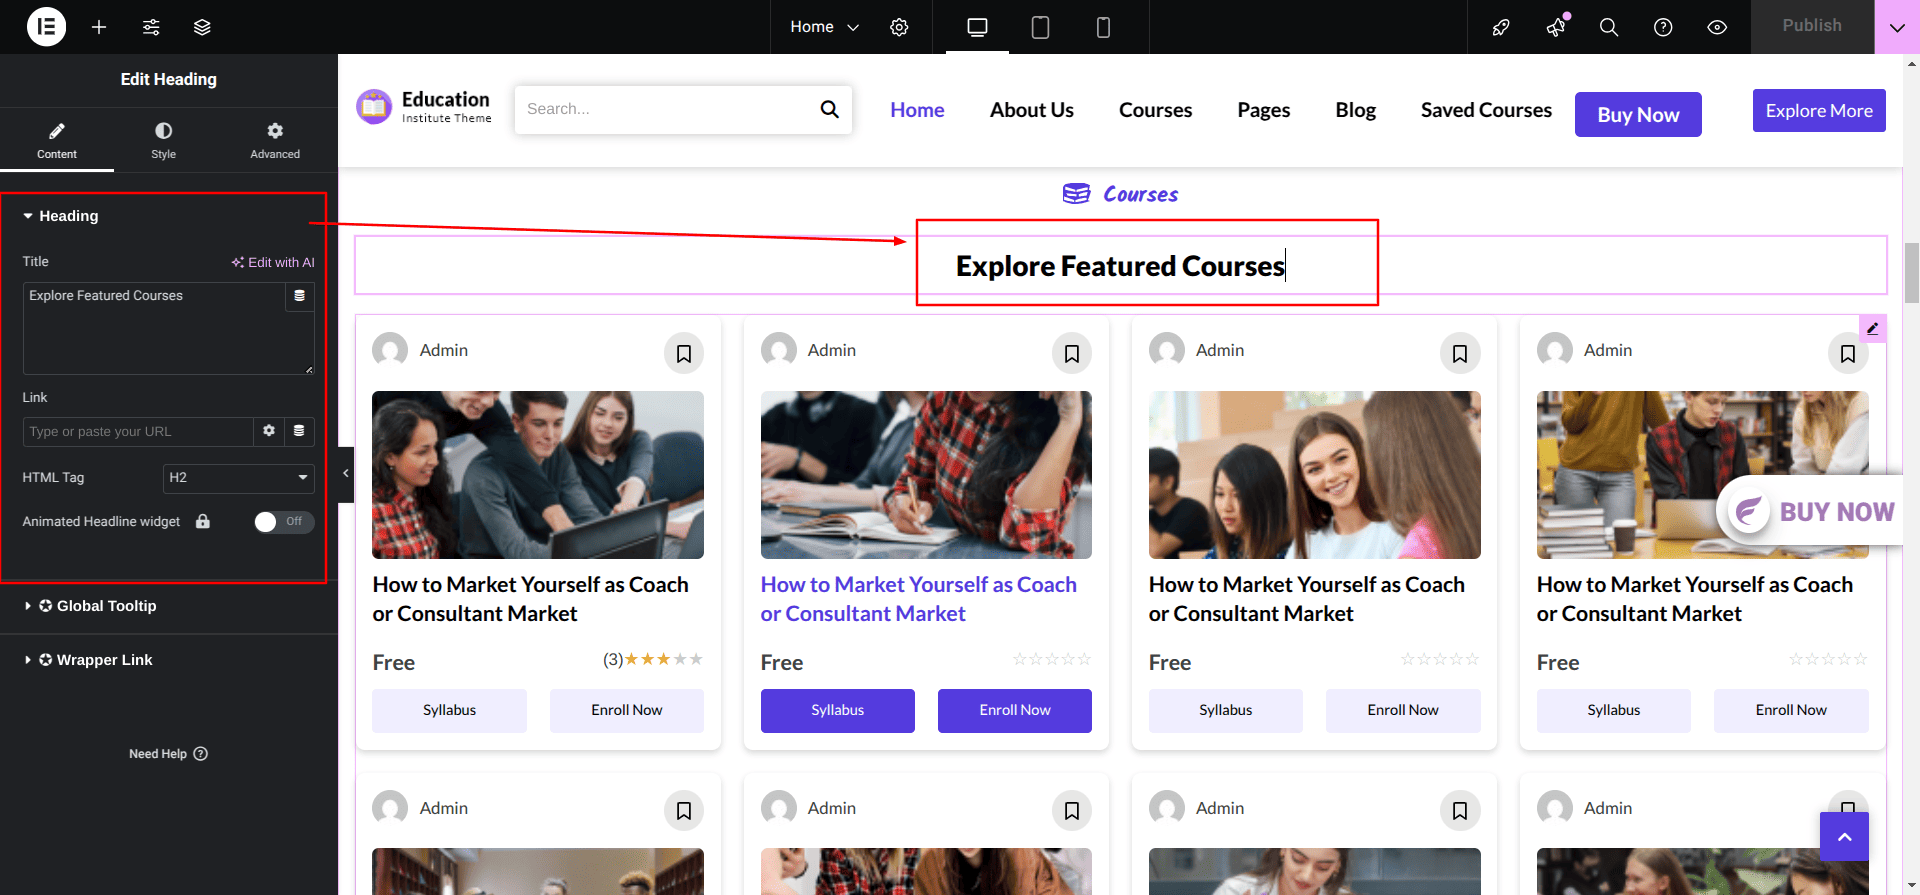
Task: Preview changes with the eye icon
Action: (1717, 27)
